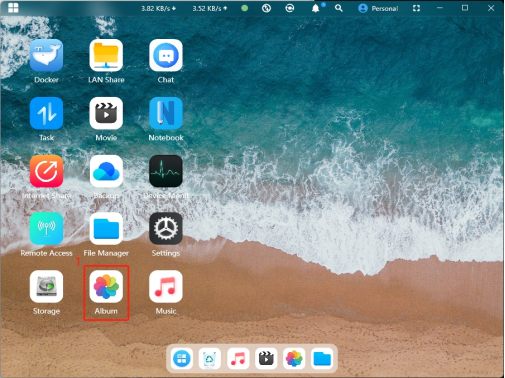Click the search magnifier icon
505x378 pixels.
[339, 8]
